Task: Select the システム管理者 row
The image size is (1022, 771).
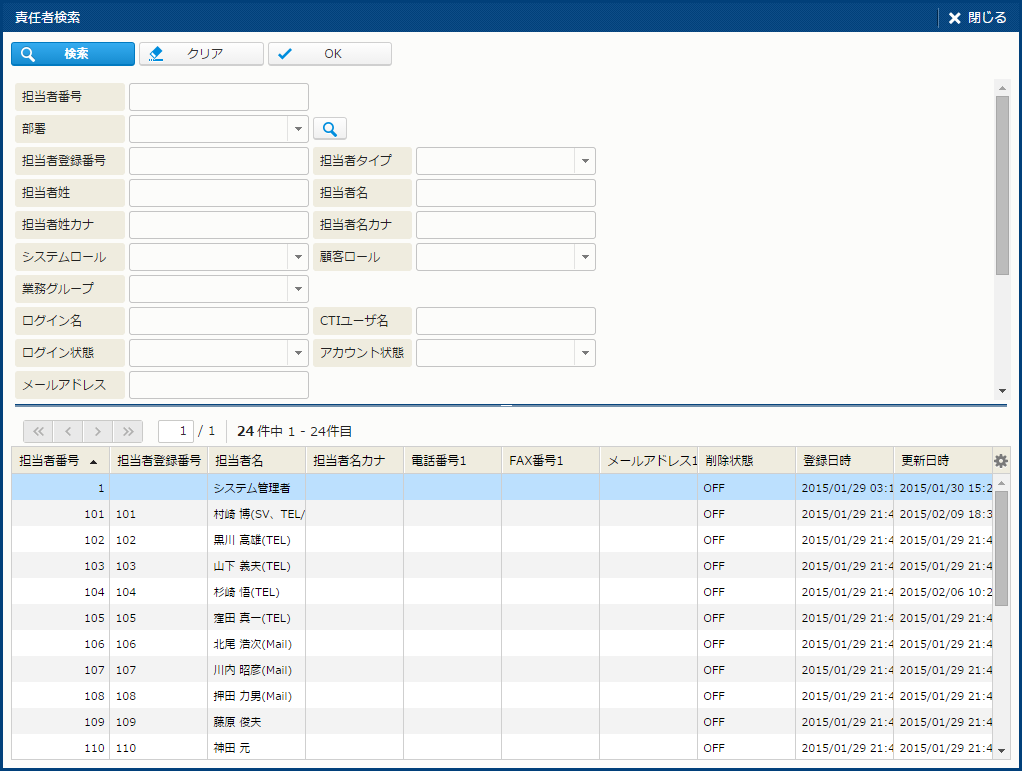Action: 252,488
